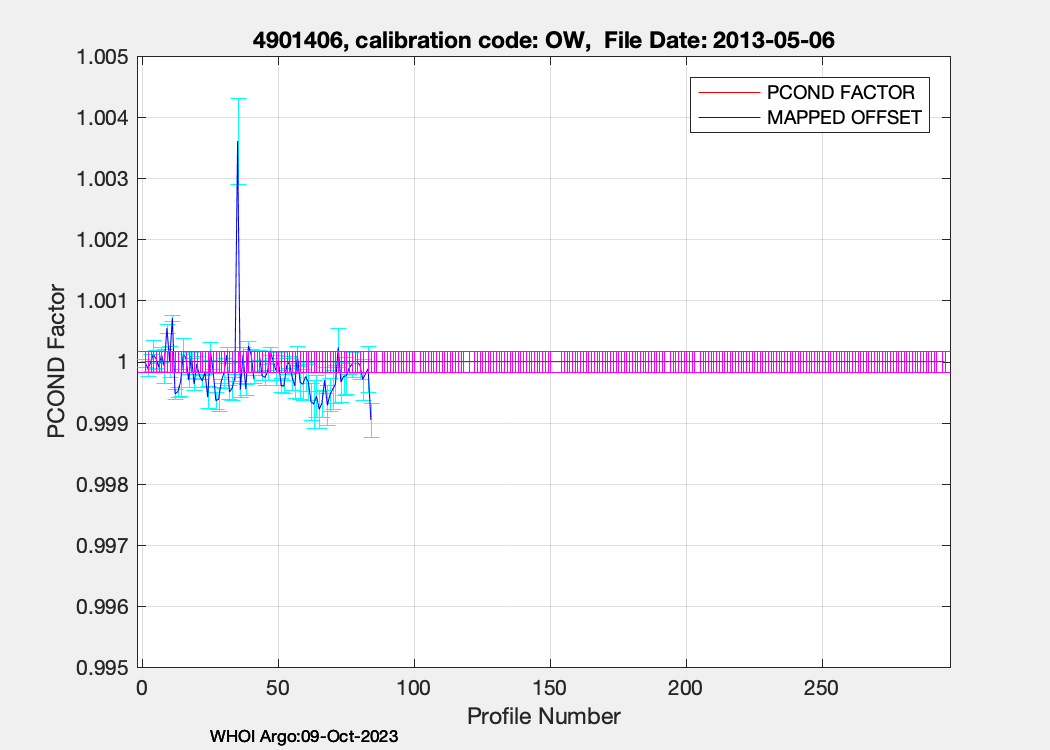Select the PCOND FACTOR legend label

coord(840,93)
